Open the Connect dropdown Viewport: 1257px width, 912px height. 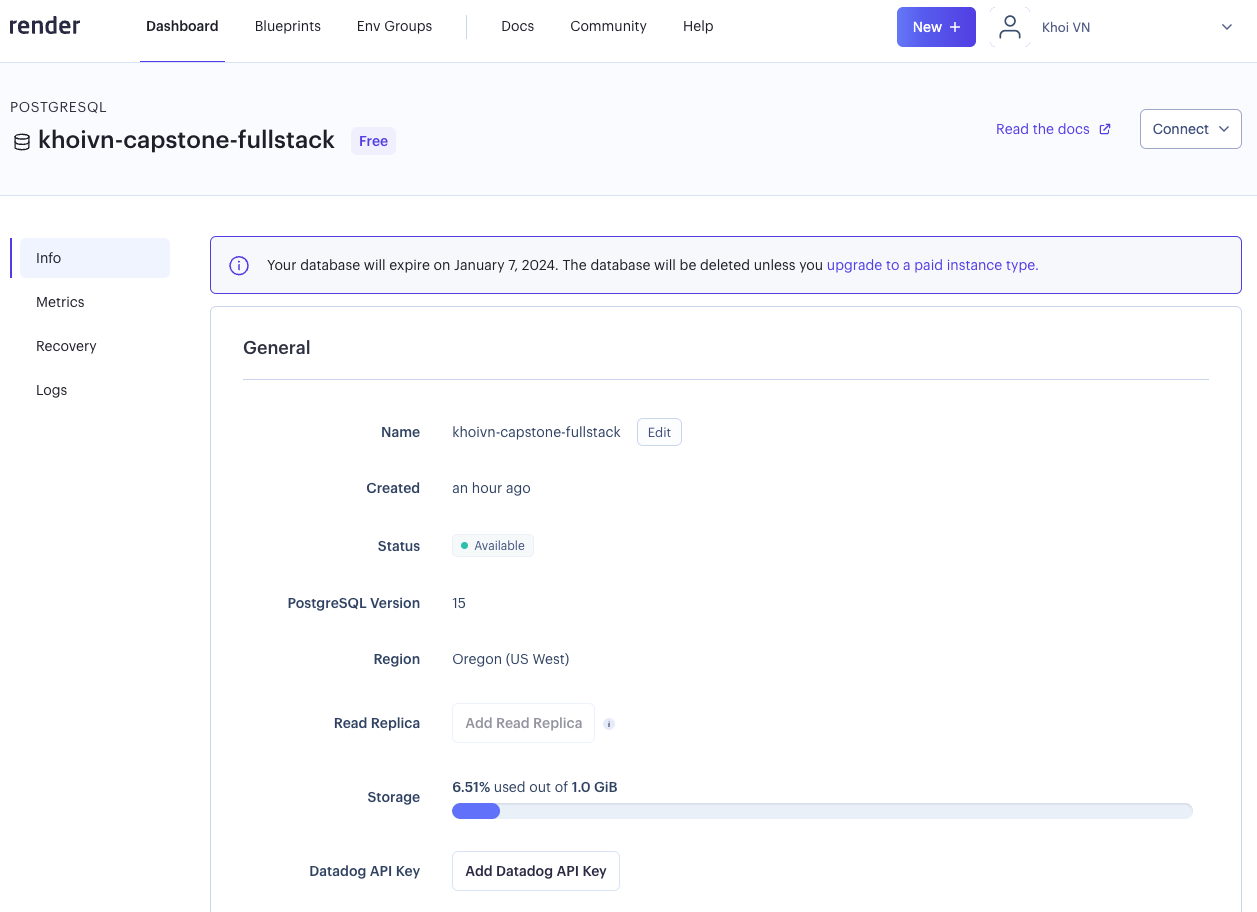1191,129
